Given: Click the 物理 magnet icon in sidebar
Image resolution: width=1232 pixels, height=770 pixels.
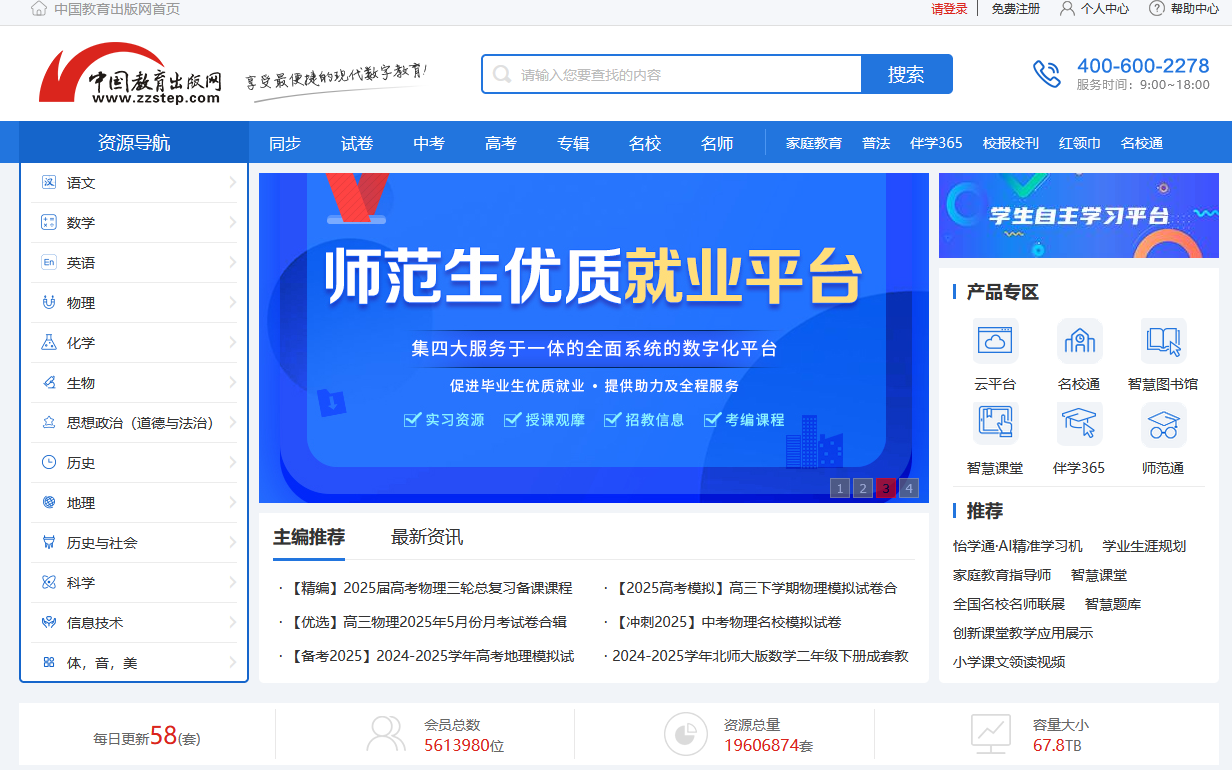Looking at the screenshot, I should tap(48, 303).
